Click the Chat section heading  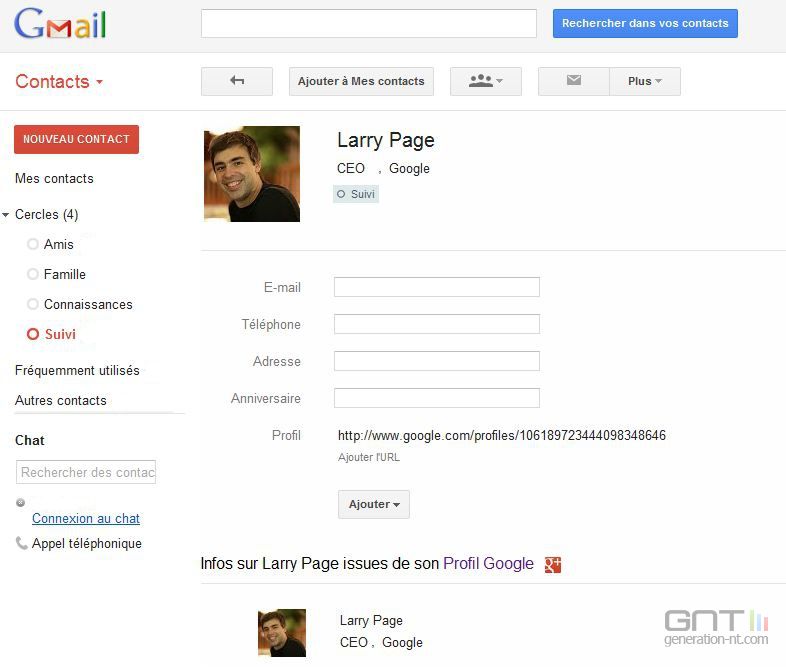(30, 440)
